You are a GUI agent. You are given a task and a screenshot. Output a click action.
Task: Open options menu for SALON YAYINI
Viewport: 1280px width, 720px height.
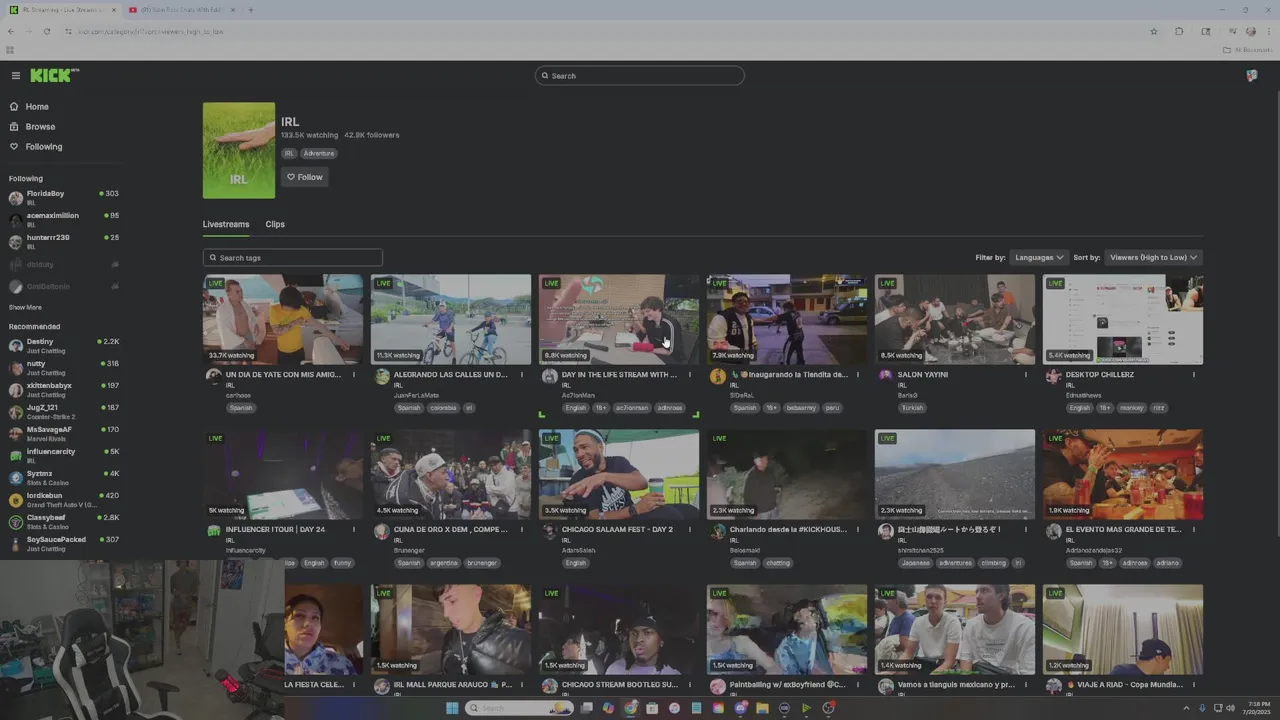pos(1026,375)
